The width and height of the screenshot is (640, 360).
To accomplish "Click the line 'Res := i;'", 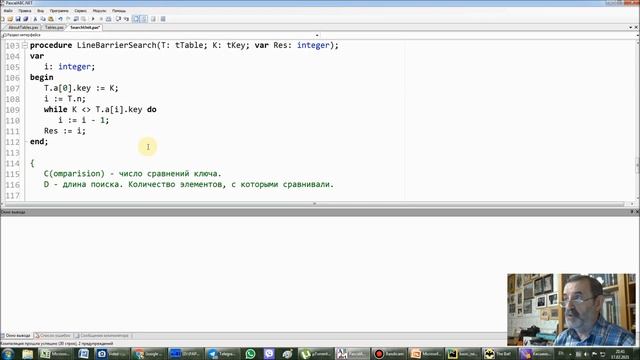I will (x=64, y=131).
